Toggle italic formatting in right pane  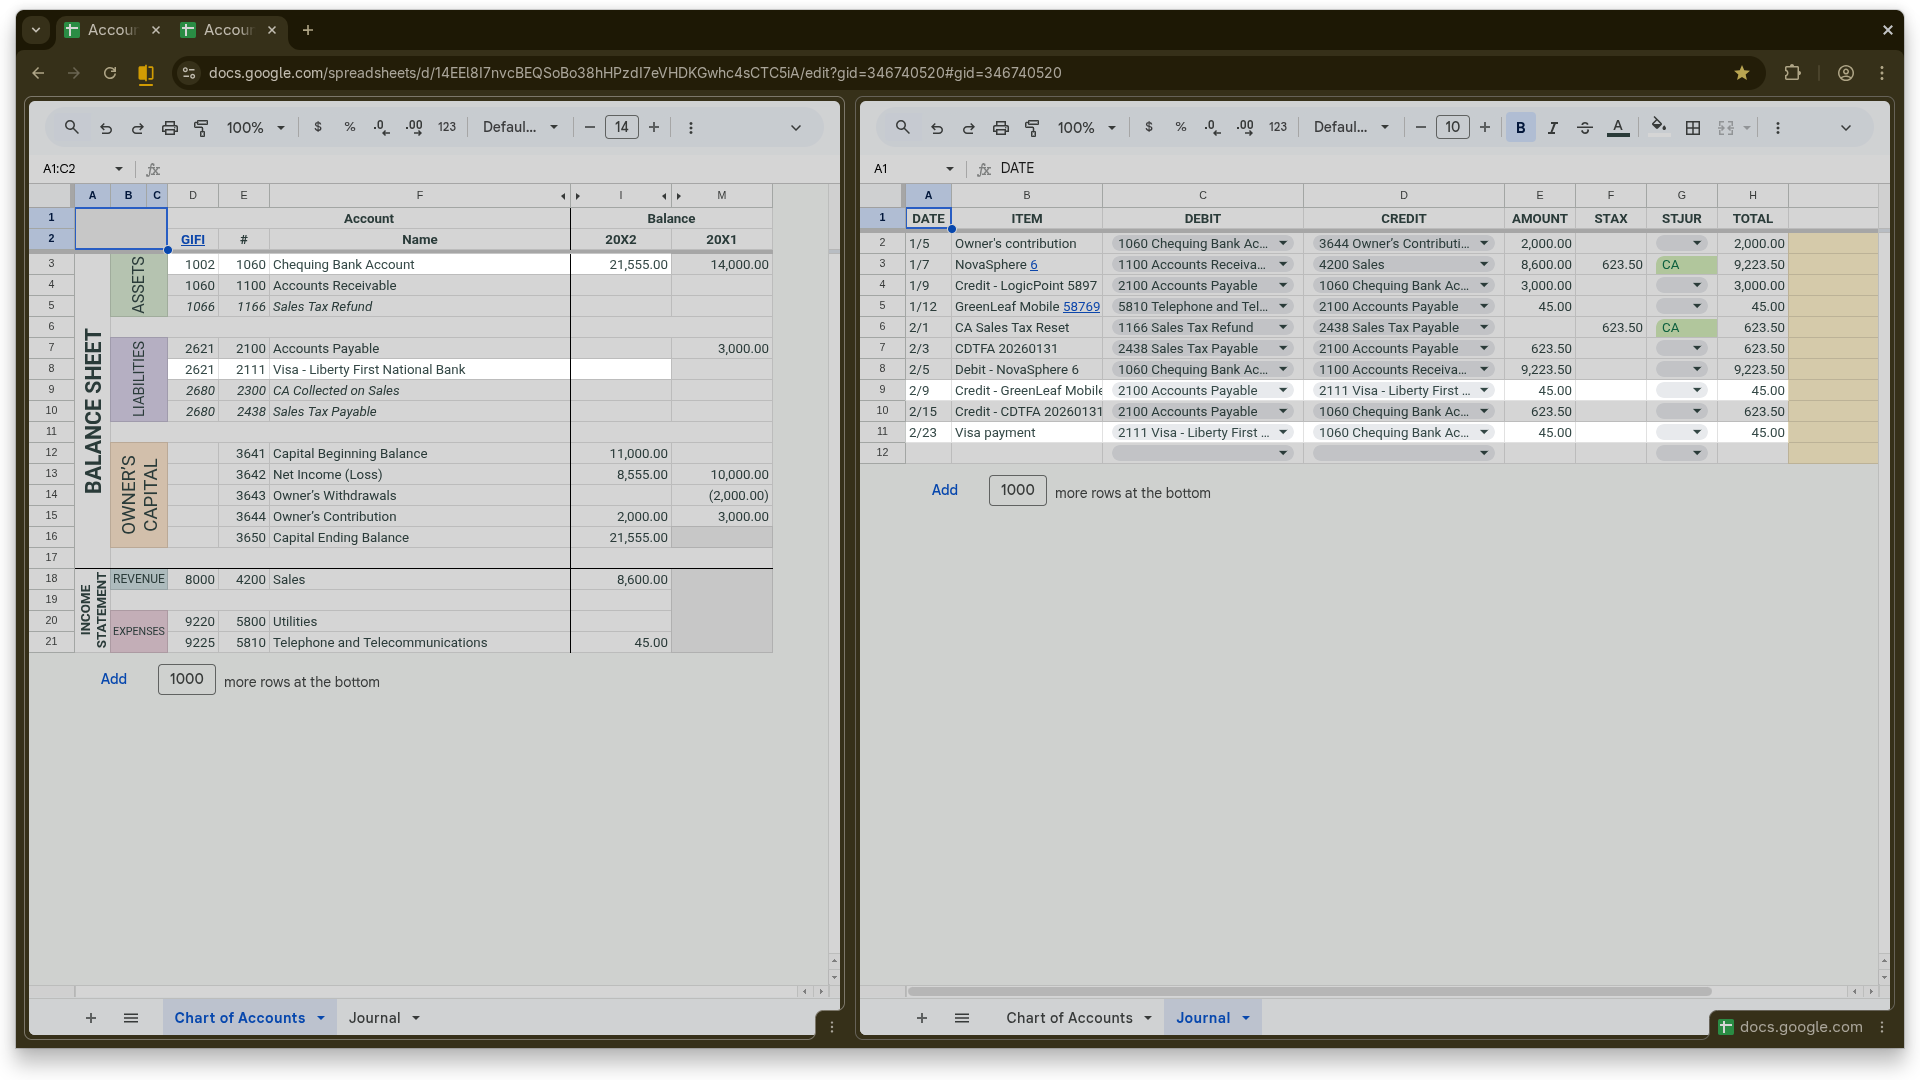(x=1552, y=128)
